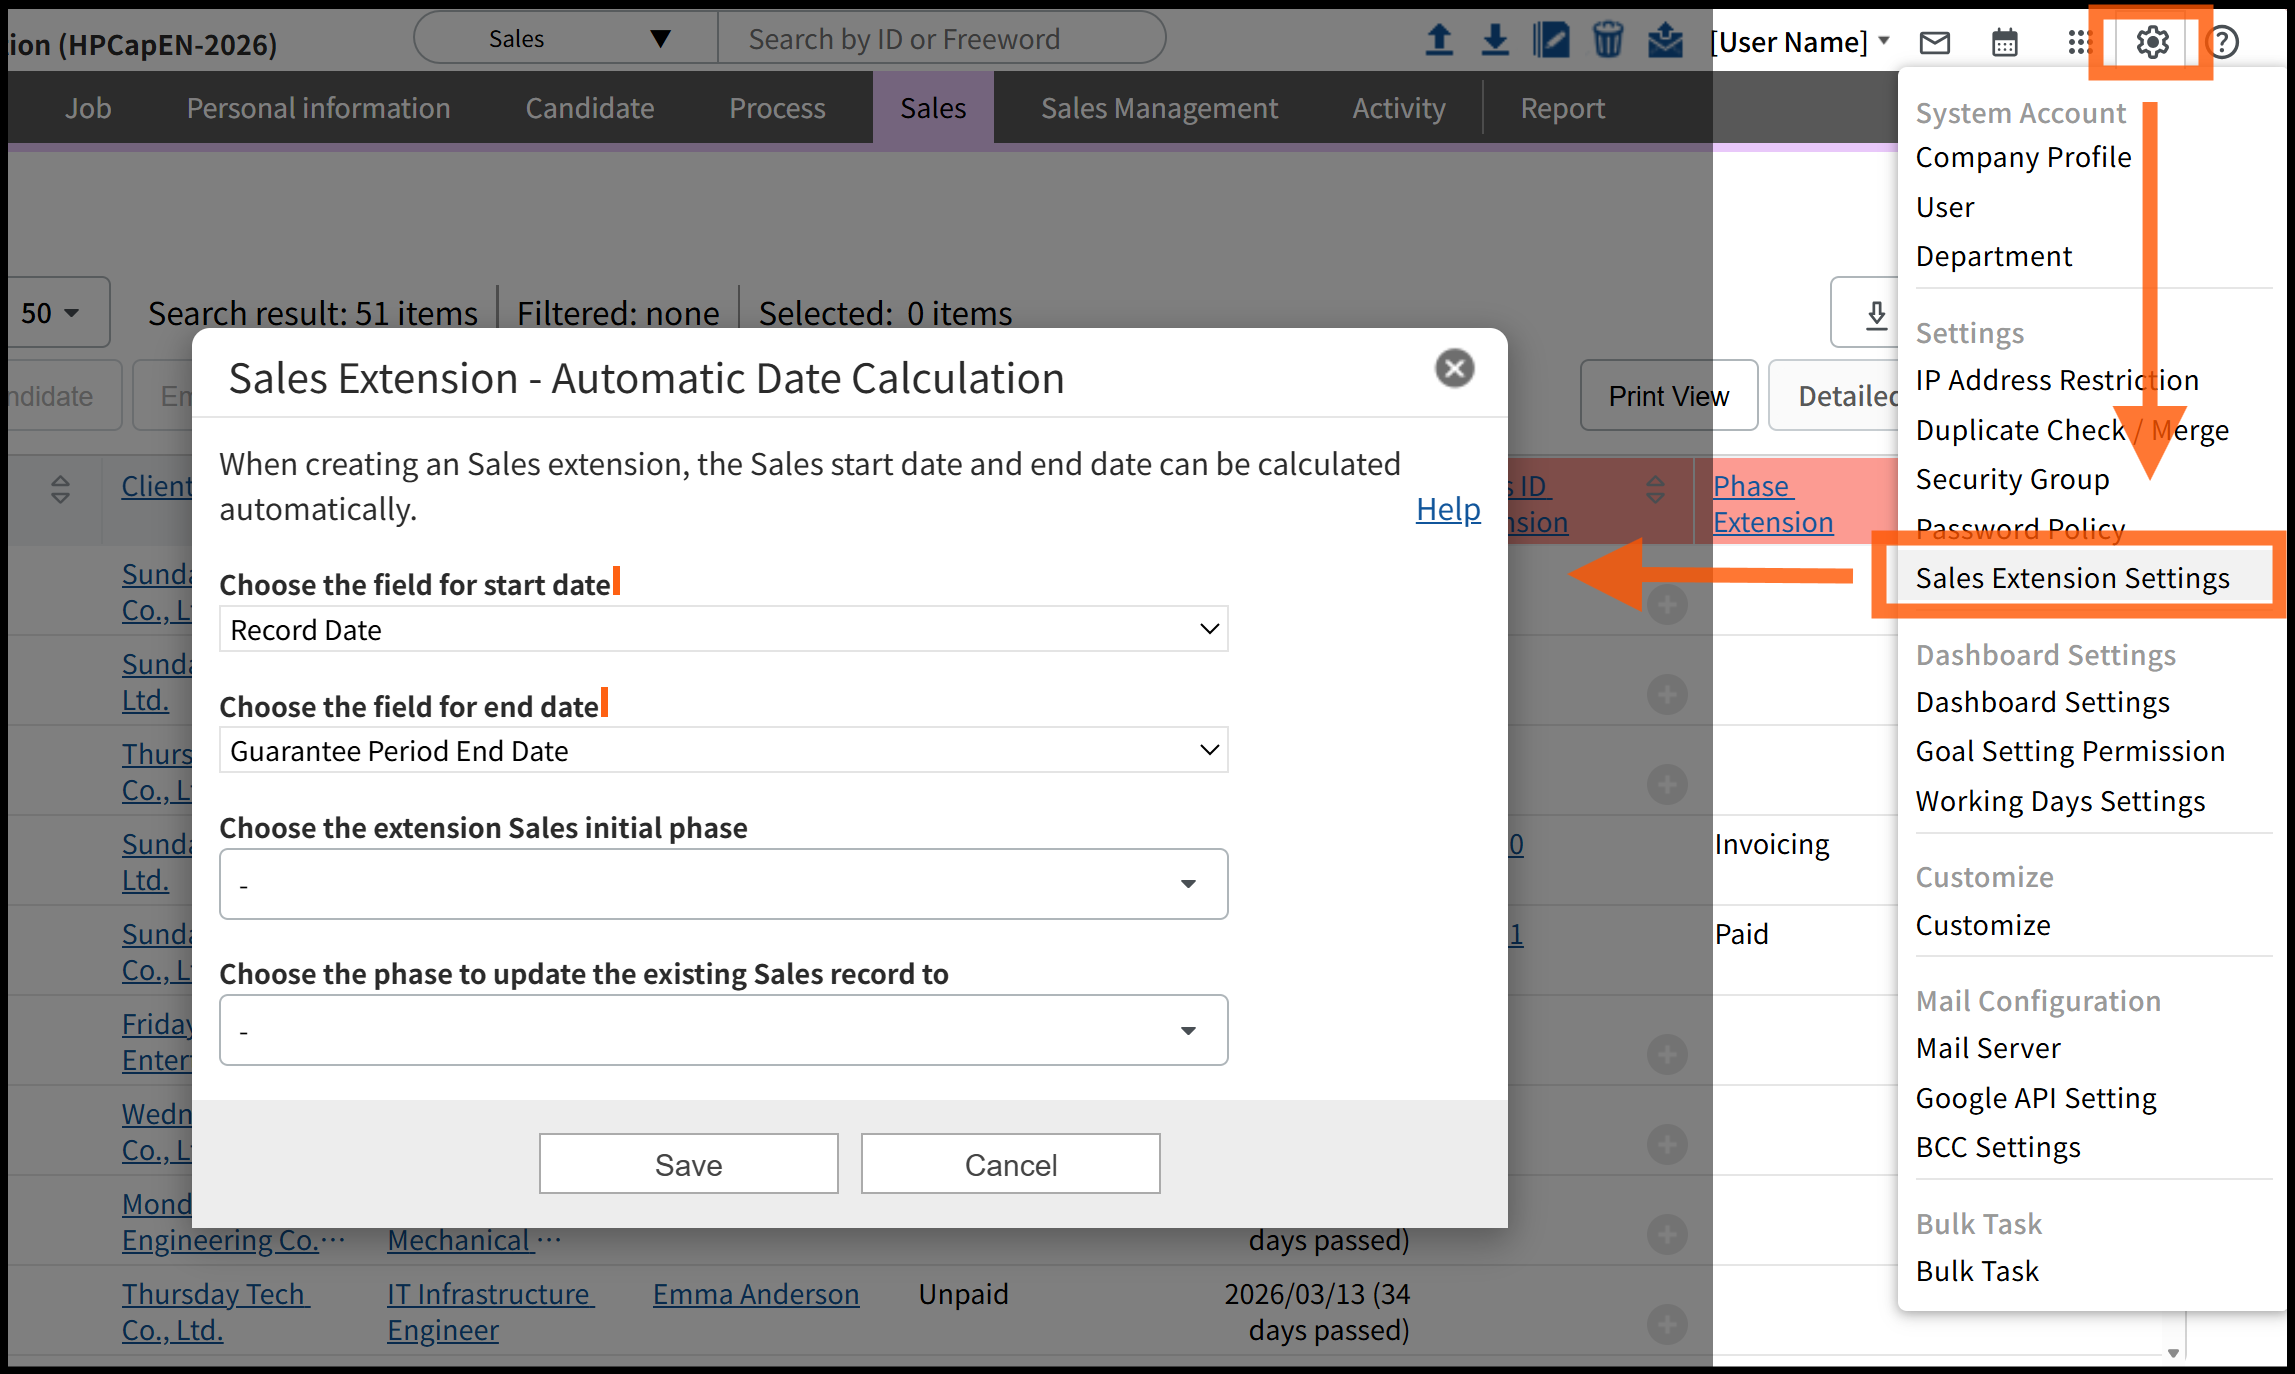Click the download arrow icon in top toolbar

point(1494,41)
